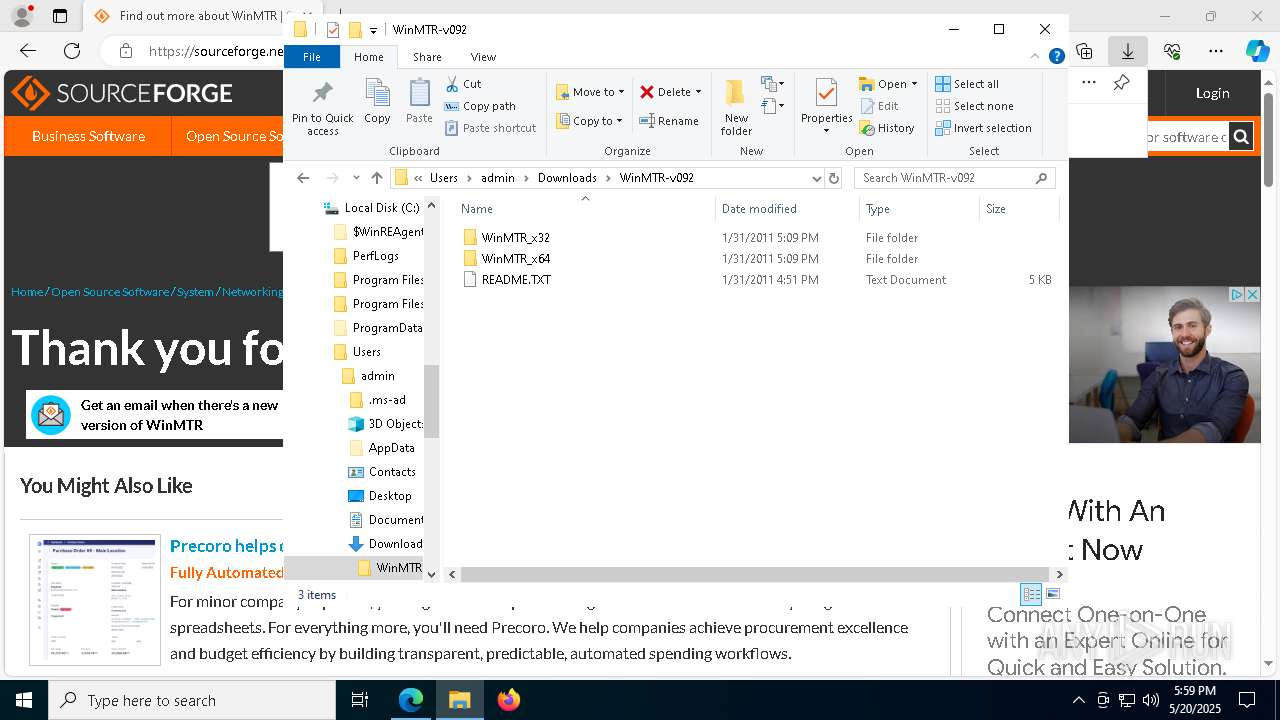The width and height of the screenshot is (1280, 720).
Task: Click the Windows taskbar search box
Action: tap(192, 700)
